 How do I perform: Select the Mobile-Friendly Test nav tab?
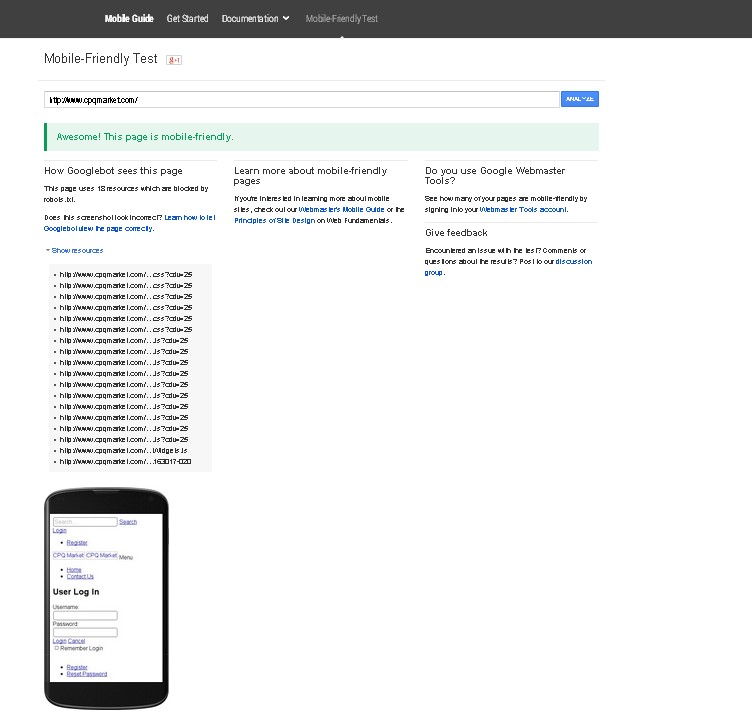[341, 19]
